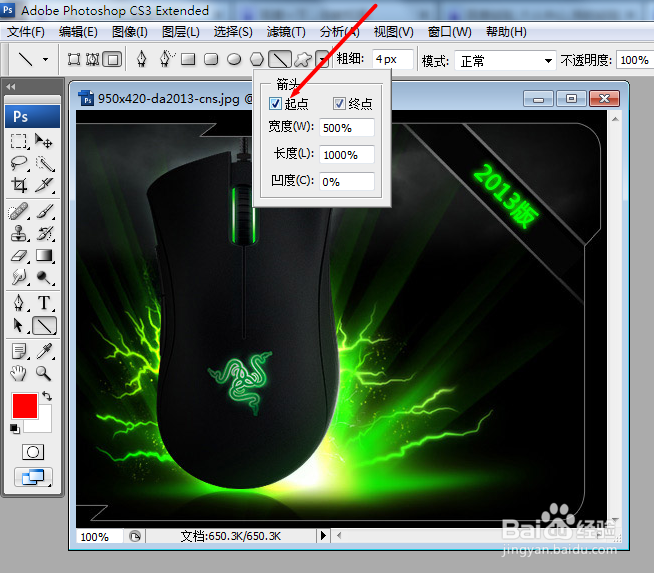Select the Line tool in toolbox
The height and width of the screenshot is (573, 654).
tap(45, 325)
